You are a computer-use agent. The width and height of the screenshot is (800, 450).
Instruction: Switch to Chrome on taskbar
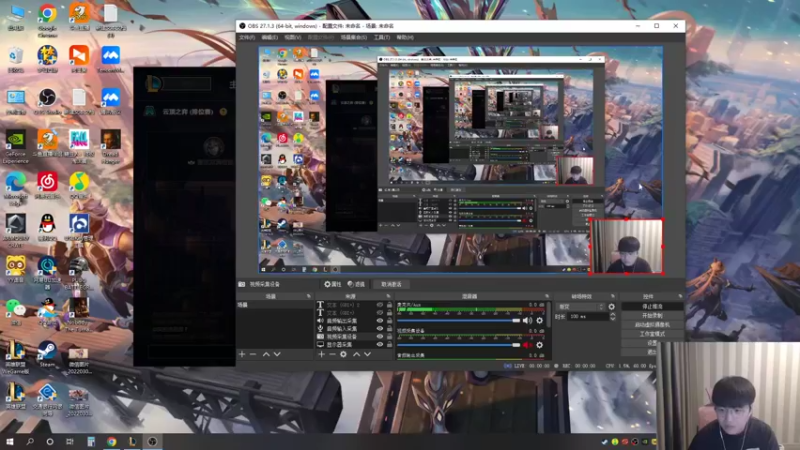tap(112, 441)
